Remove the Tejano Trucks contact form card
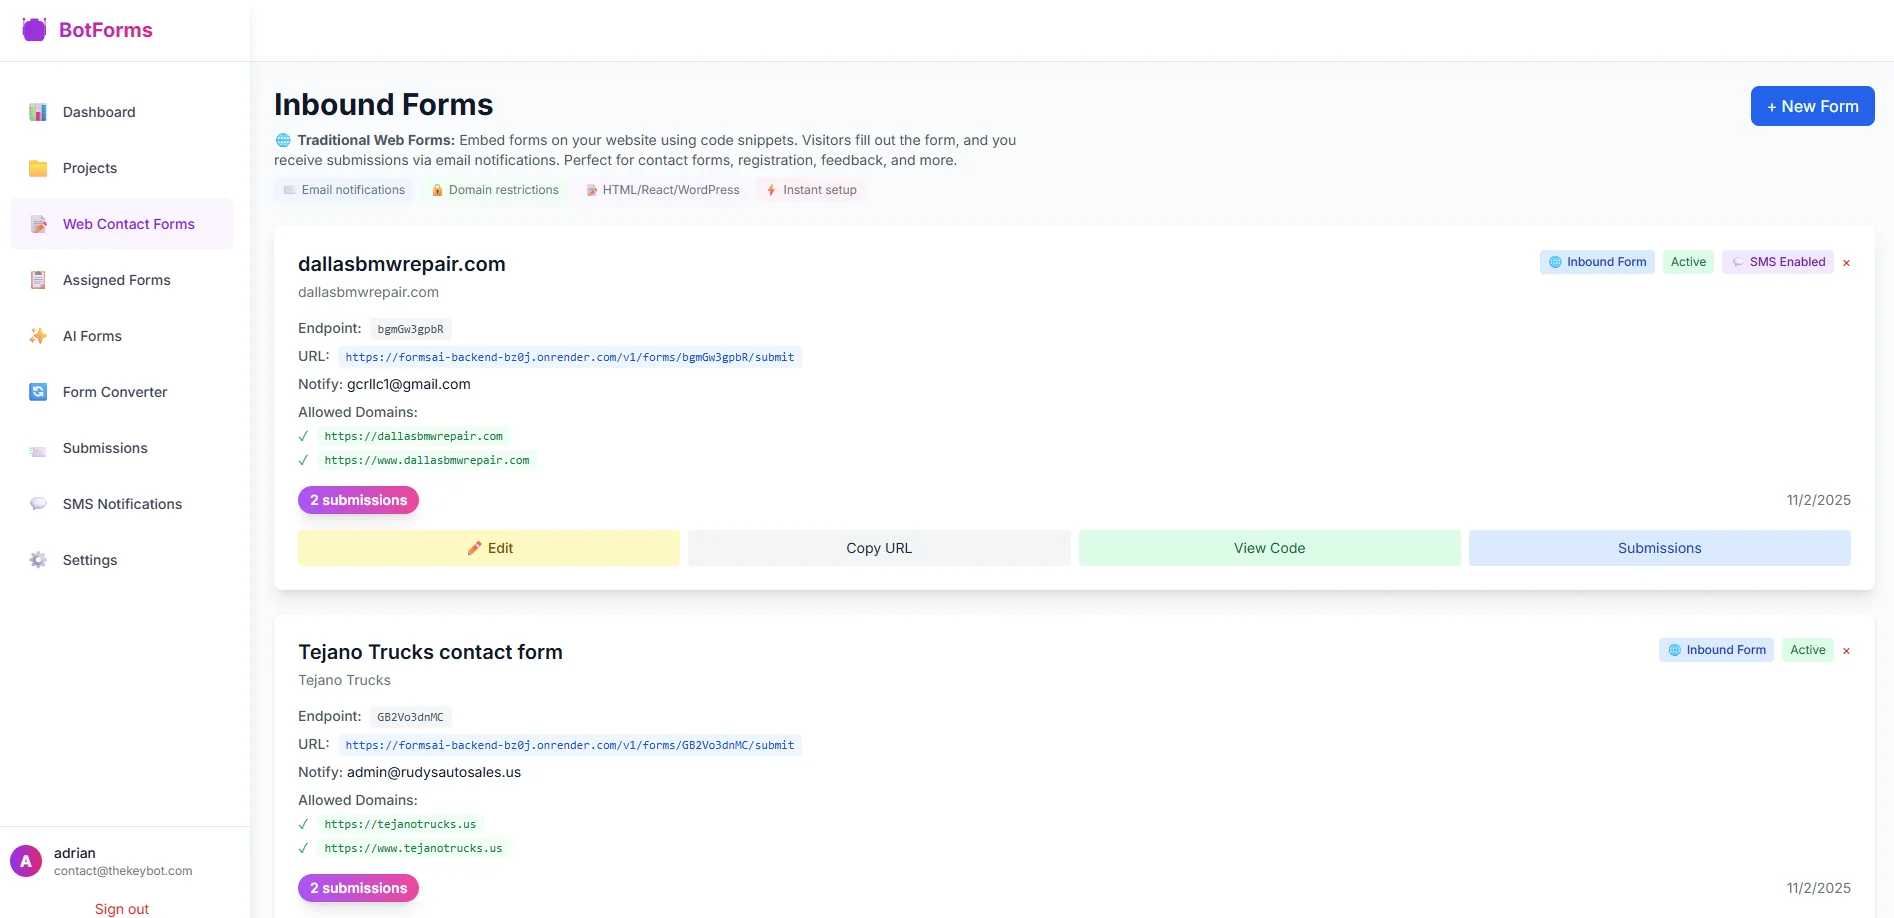The height and width of the screenshot is (918, 1894). tap(1847, 650)
